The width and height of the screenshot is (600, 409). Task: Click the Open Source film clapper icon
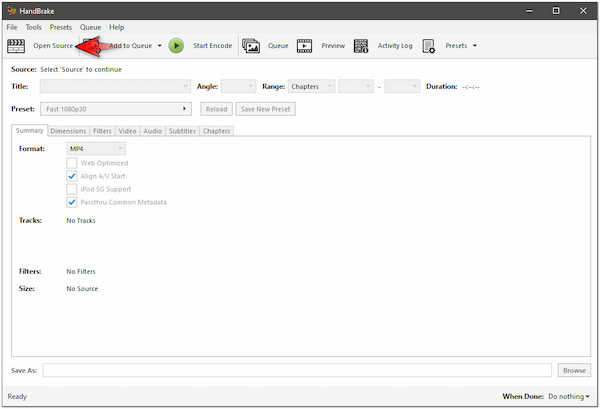tap(17, 45)
